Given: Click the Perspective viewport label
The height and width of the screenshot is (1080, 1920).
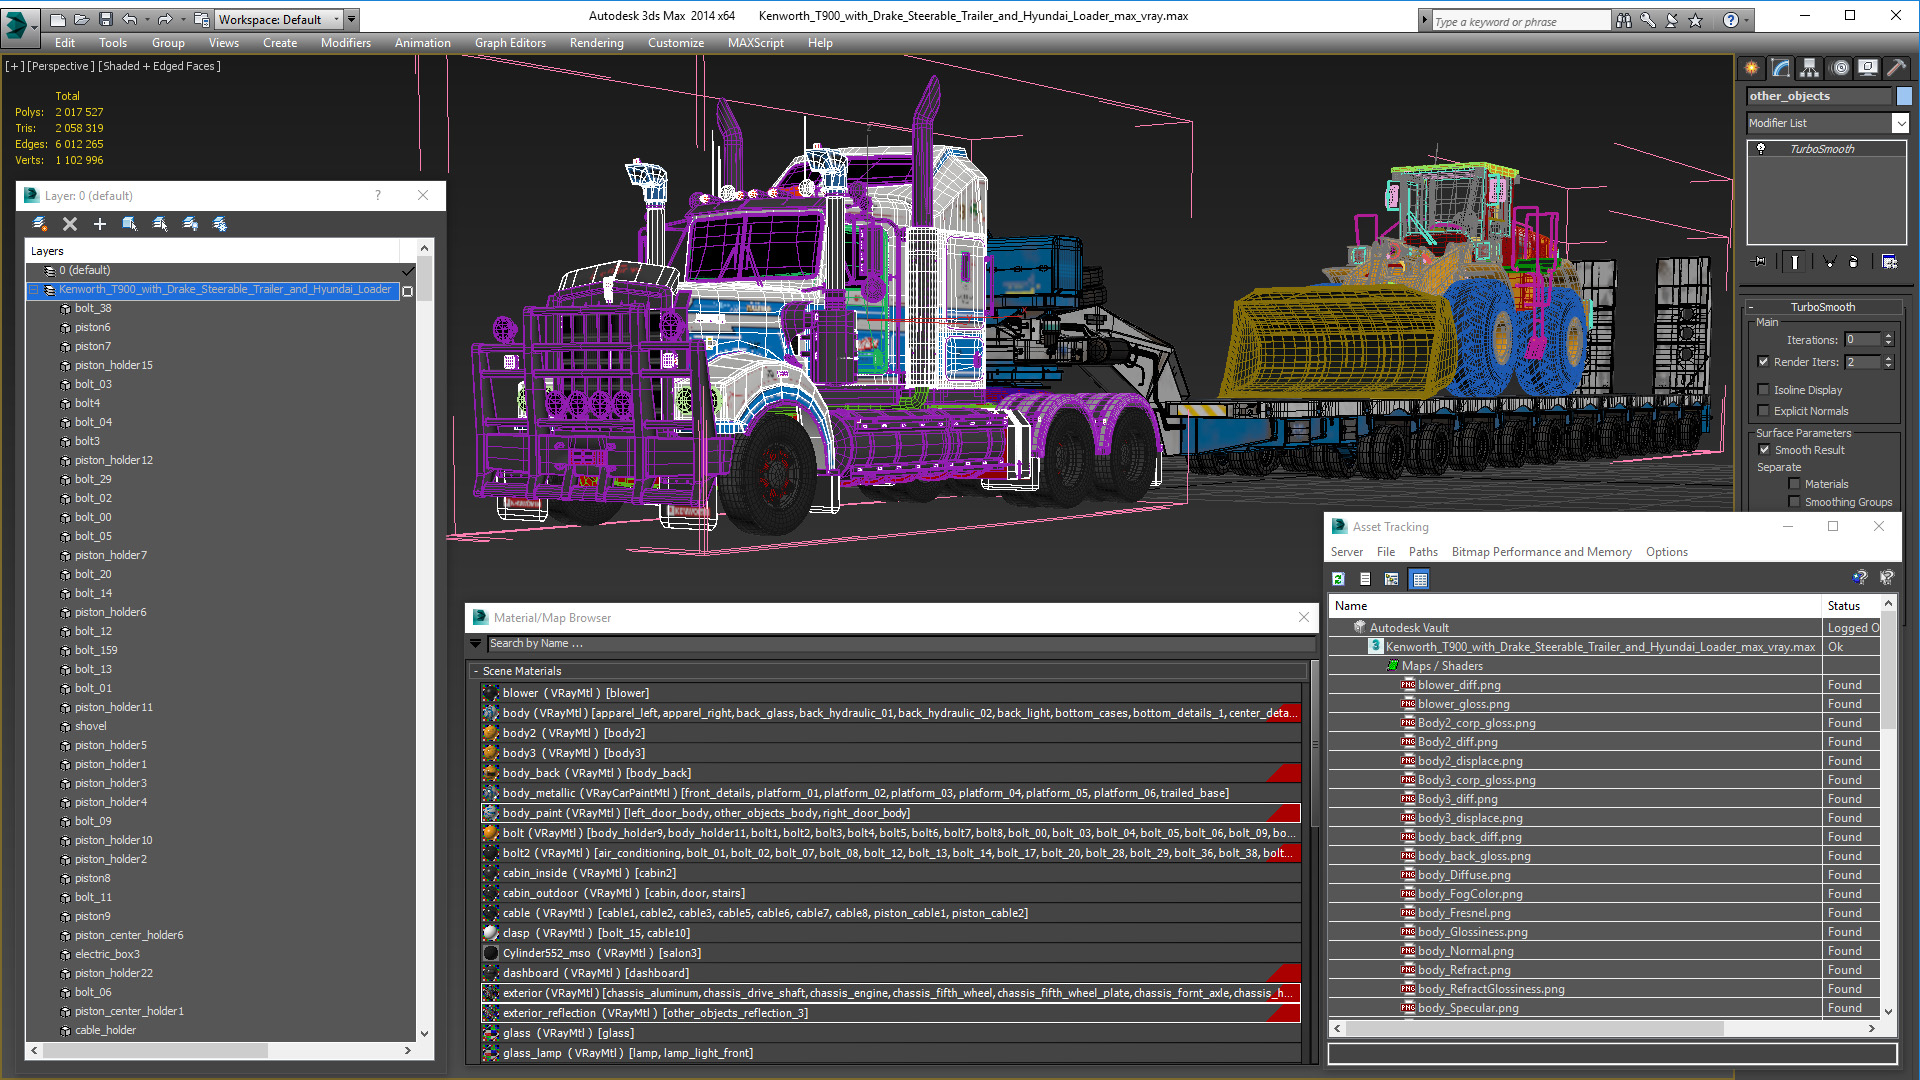Looking at the screenshot, I should pyautogui.click(x=61, y=66).
